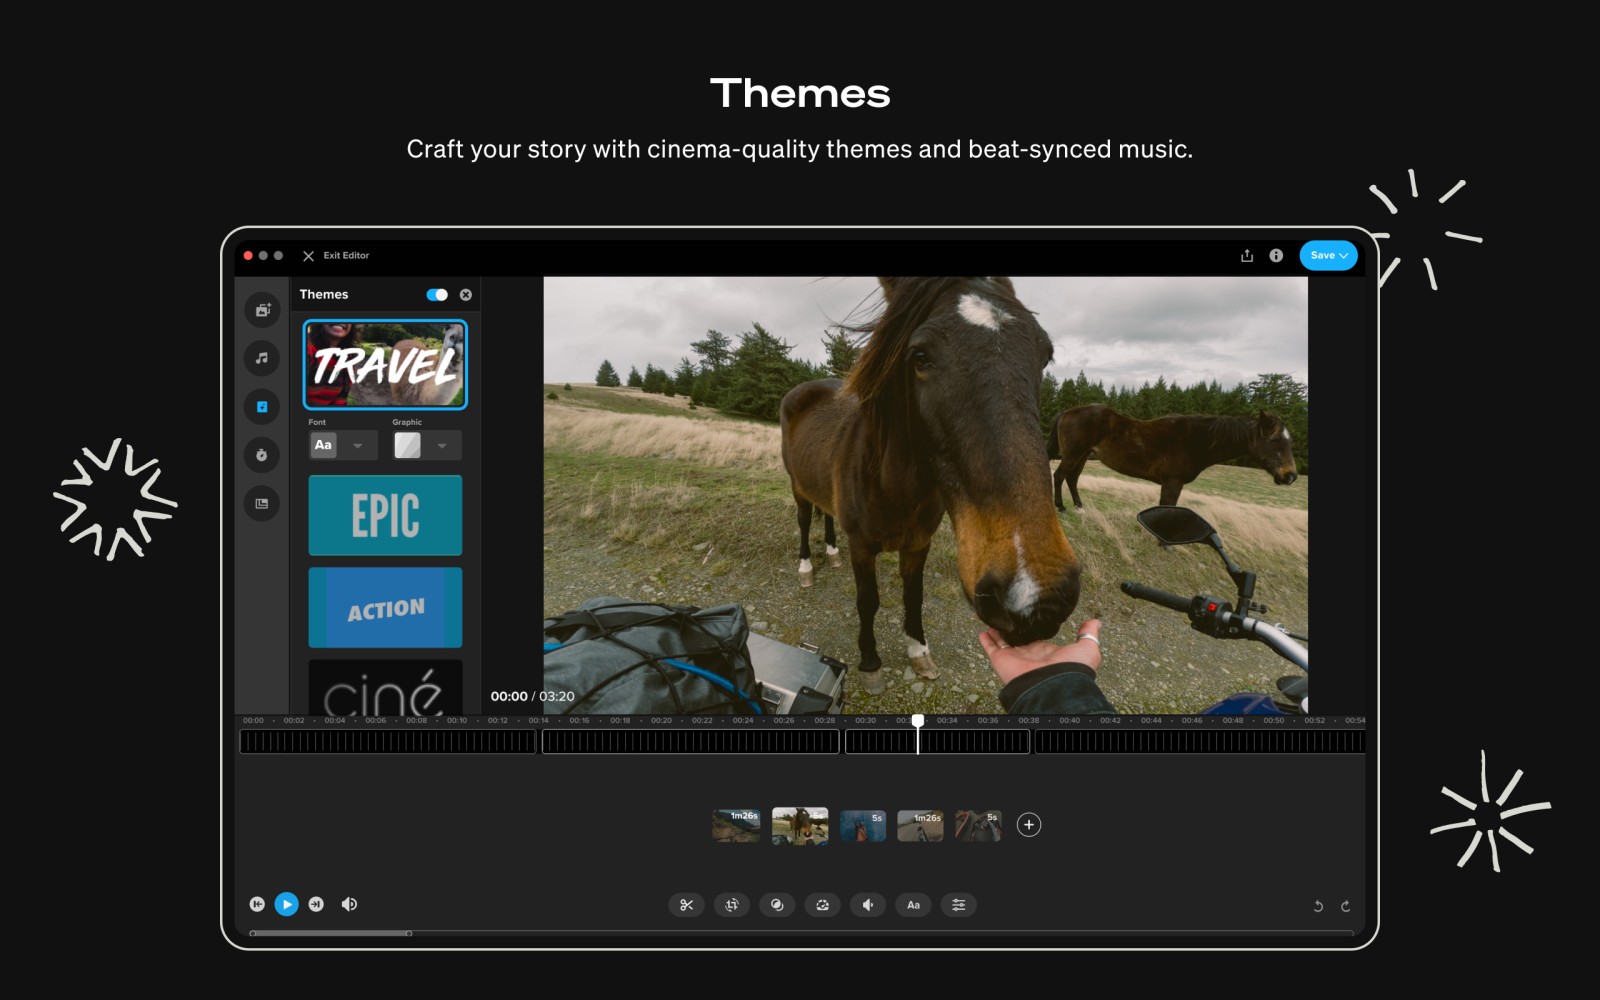Open the crop and rotate tool

coord(731,904)
